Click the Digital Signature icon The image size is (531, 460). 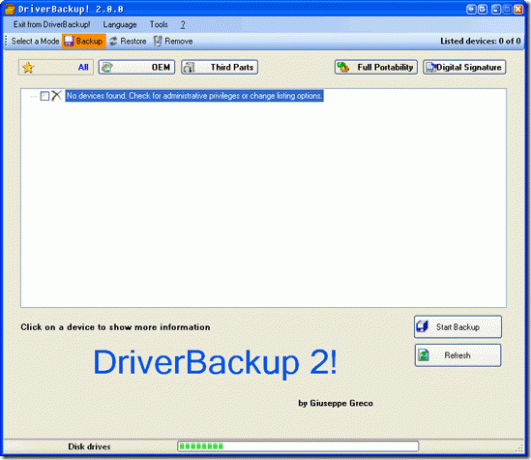[431, 67]
